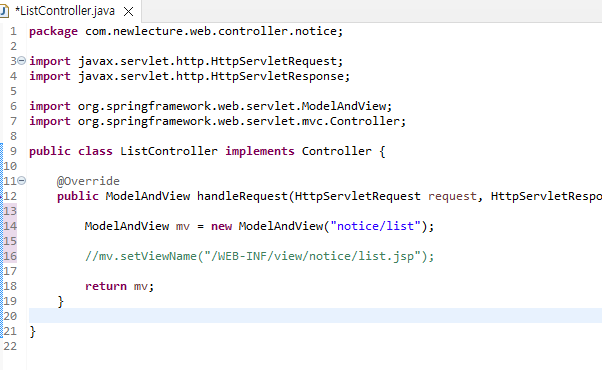Screen dimensions: 602x370
Task: Select the *ListController.java editor tab
Action: coord(70,11)
